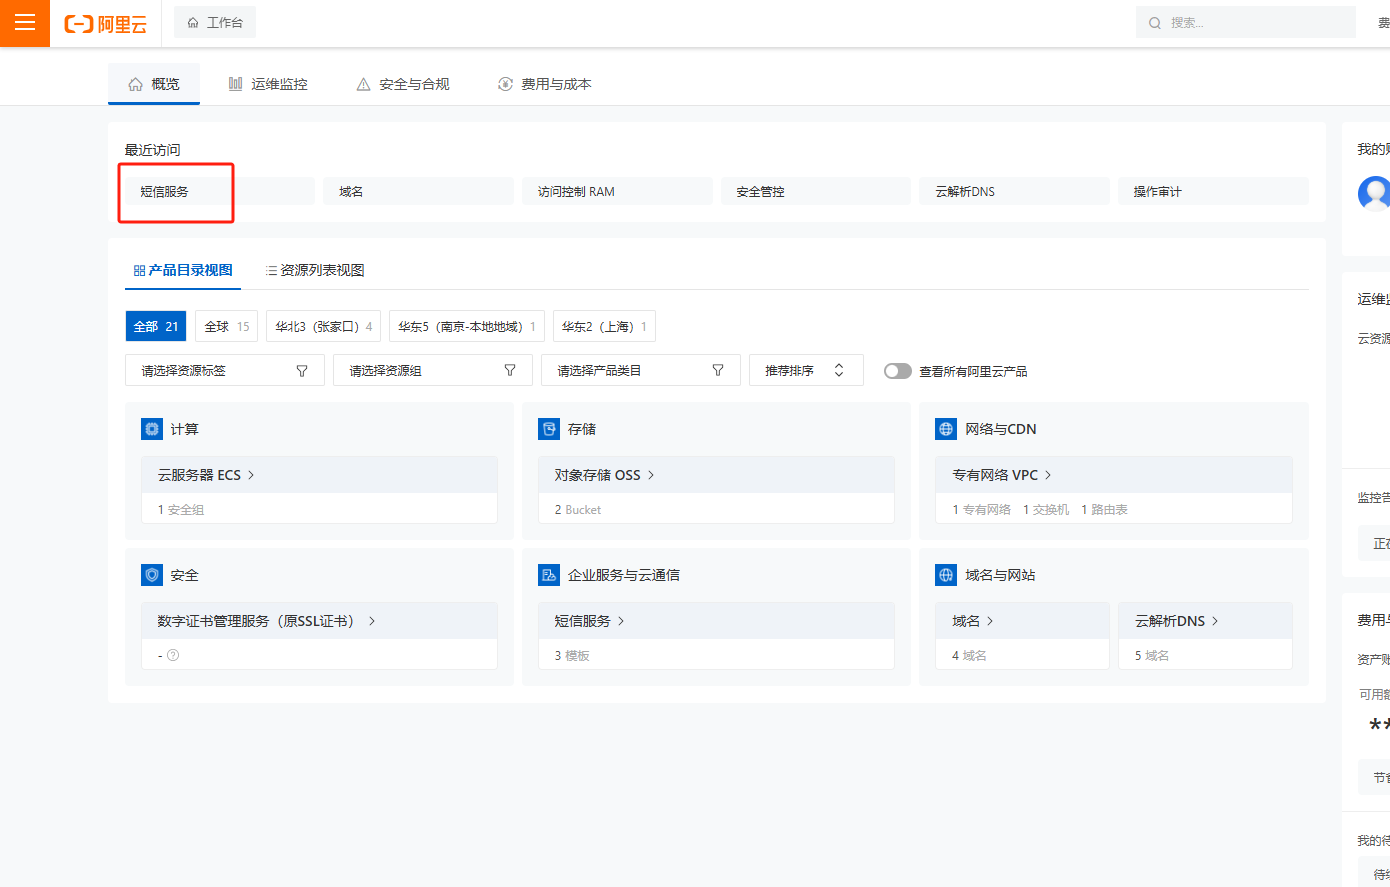Open the 请选择资源标签 dropdown

(x=224, y=370)
